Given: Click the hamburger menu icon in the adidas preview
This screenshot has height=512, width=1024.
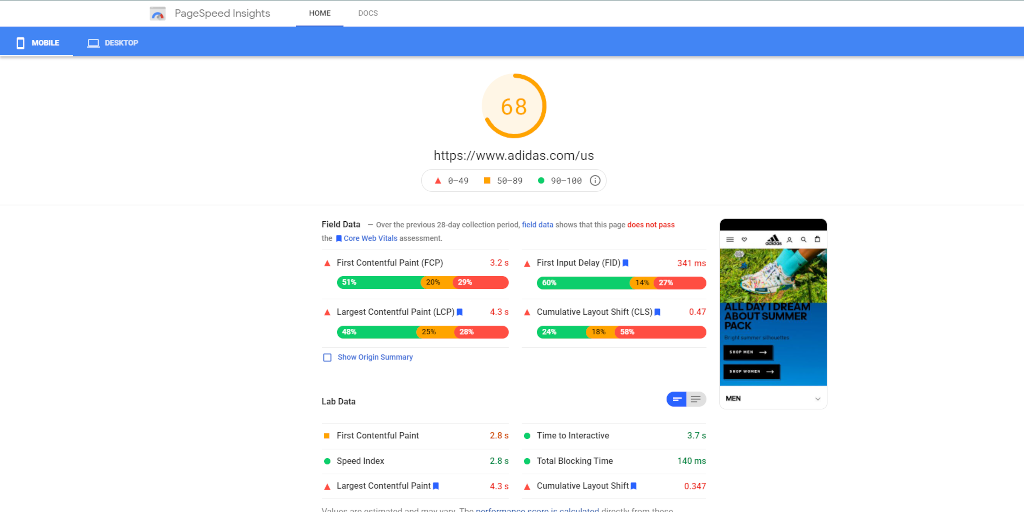Looking at the screenshot, I should pyautogui.click(x=730, y=240).
